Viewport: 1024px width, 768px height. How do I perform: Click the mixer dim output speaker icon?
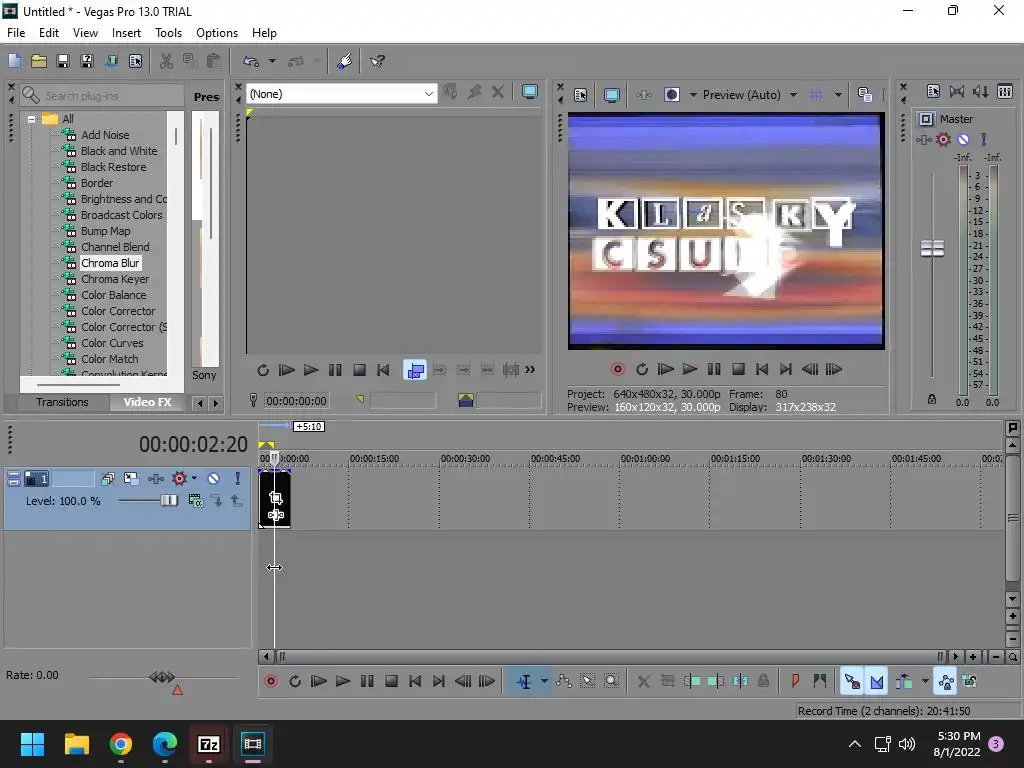pos(981,91)
